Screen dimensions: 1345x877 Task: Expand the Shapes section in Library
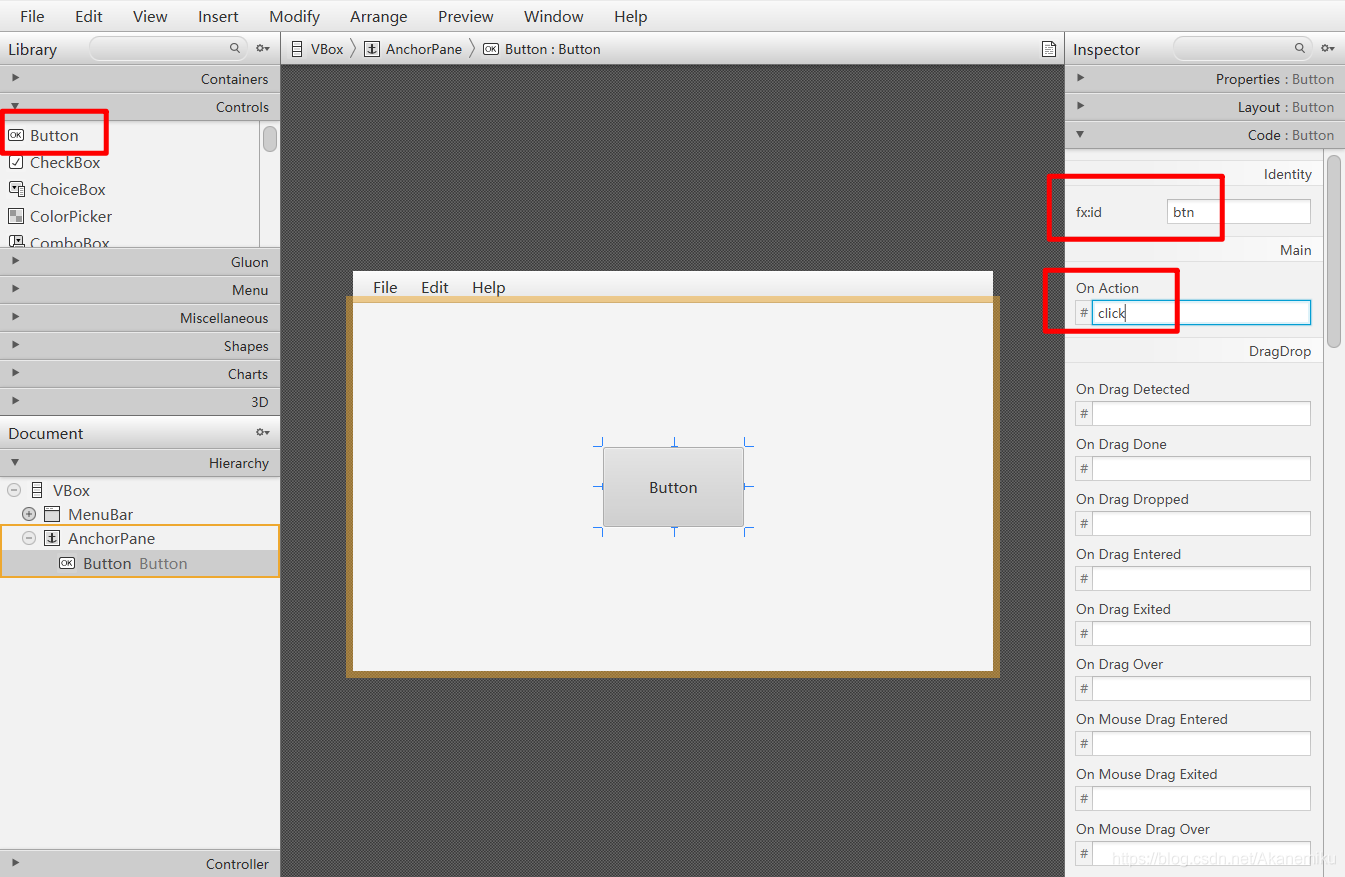tap(15, 345)
